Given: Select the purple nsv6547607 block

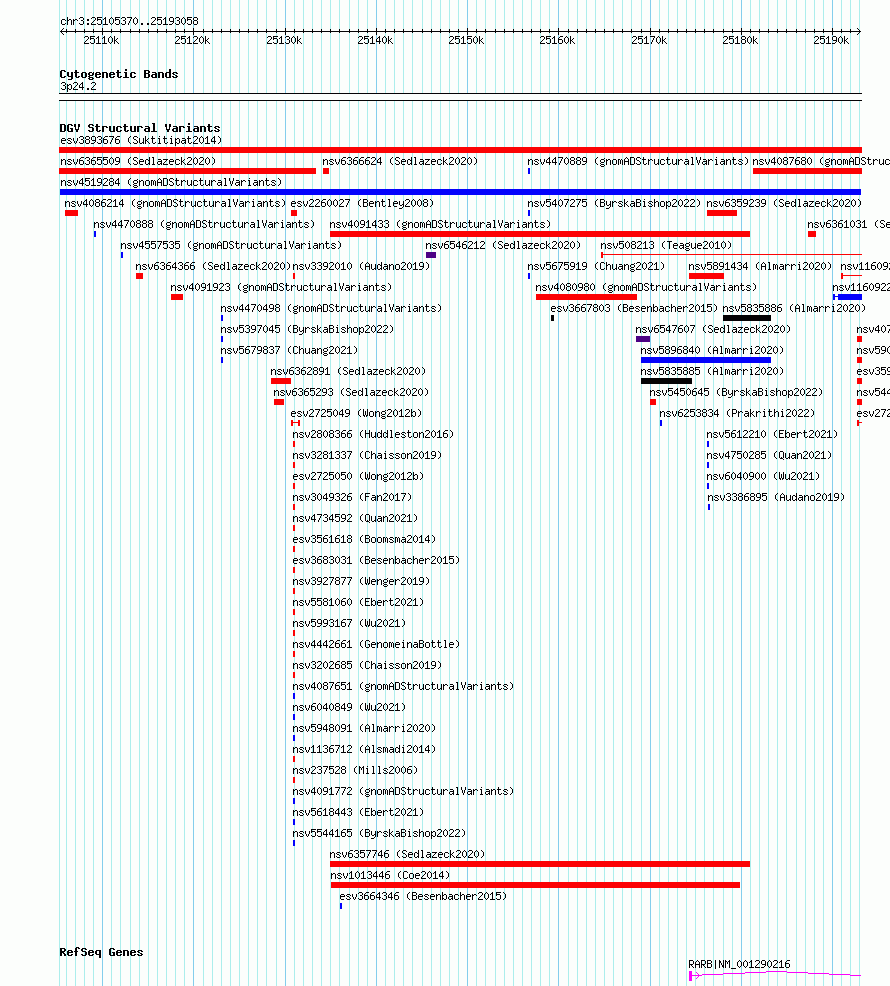Looking at the screenshot, I should pyautogui.click(x=643, y=339).
